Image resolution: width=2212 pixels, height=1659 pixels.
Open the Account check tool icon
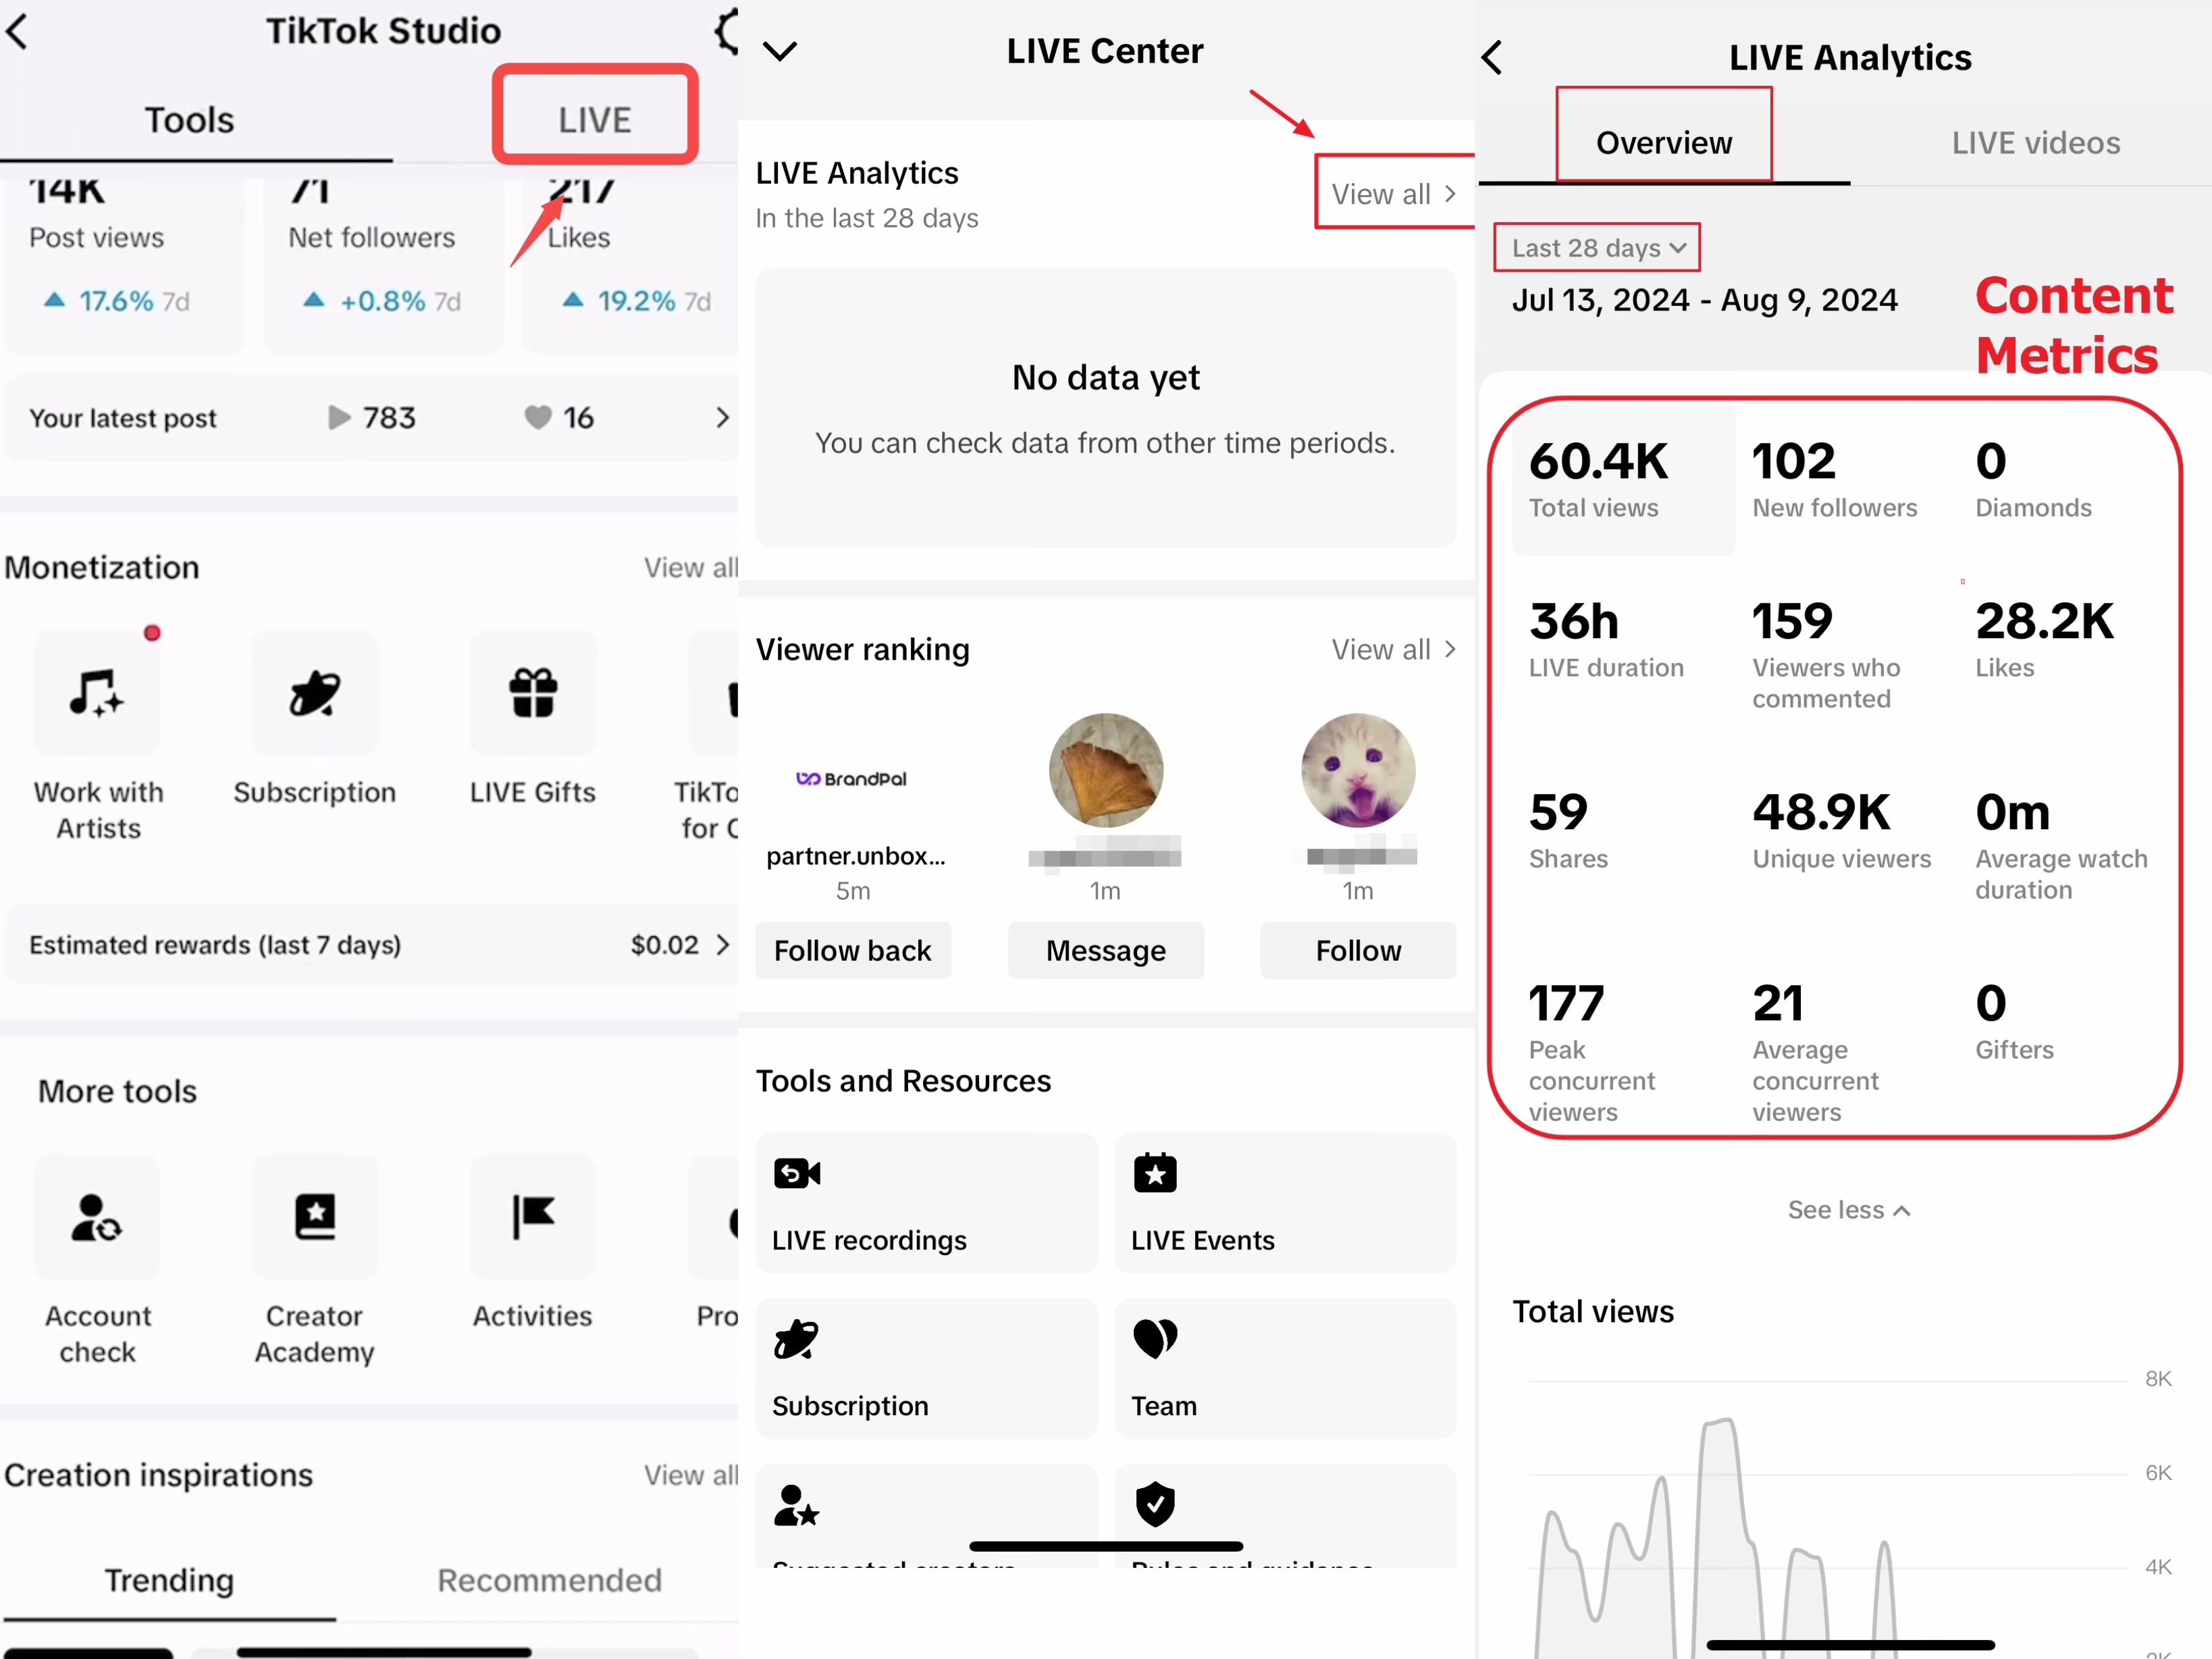click(x=97, y=1217)
